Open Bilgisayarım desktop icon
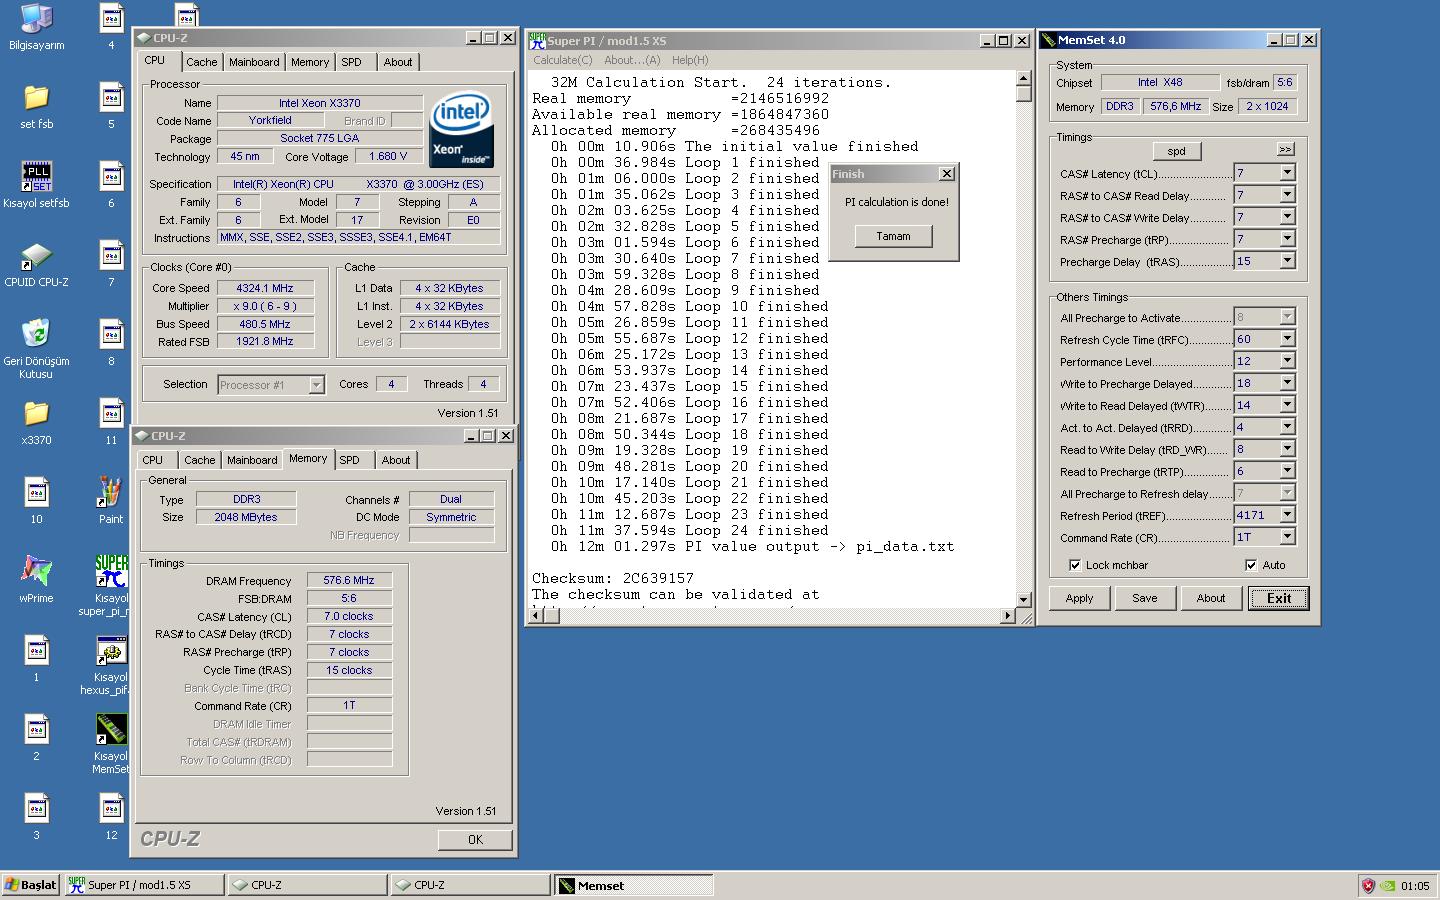 coord(36,26)
